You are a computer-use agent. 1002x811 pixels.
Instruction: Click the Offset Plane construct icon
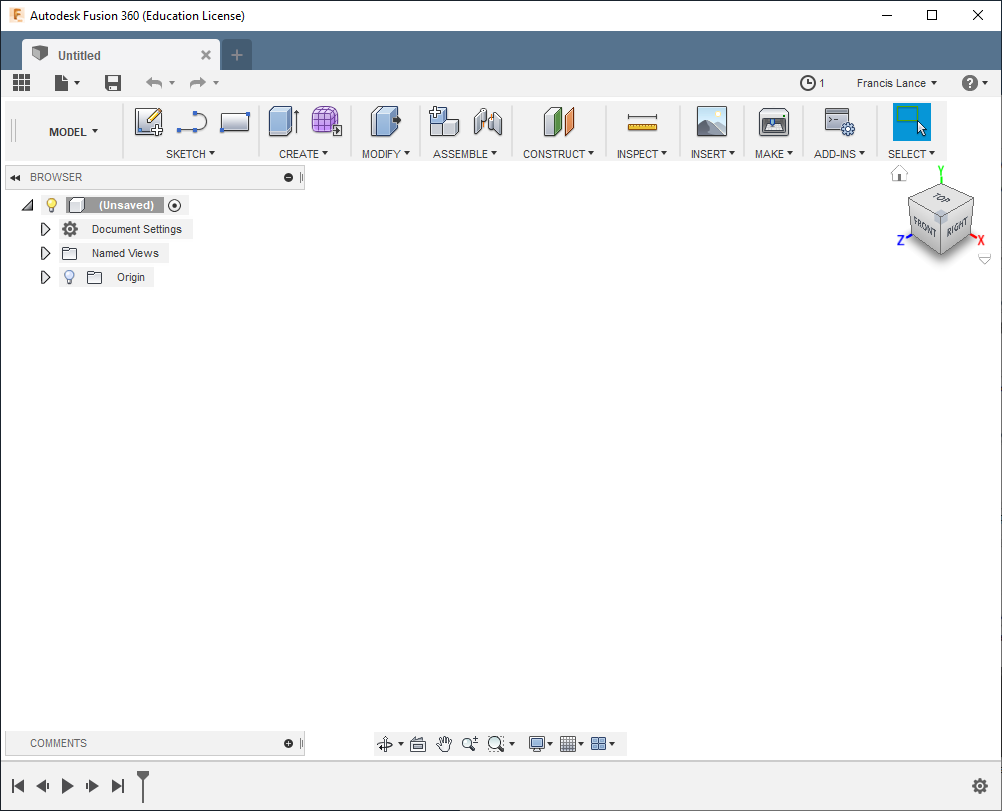pyautogui.click(x=559, y=121)
